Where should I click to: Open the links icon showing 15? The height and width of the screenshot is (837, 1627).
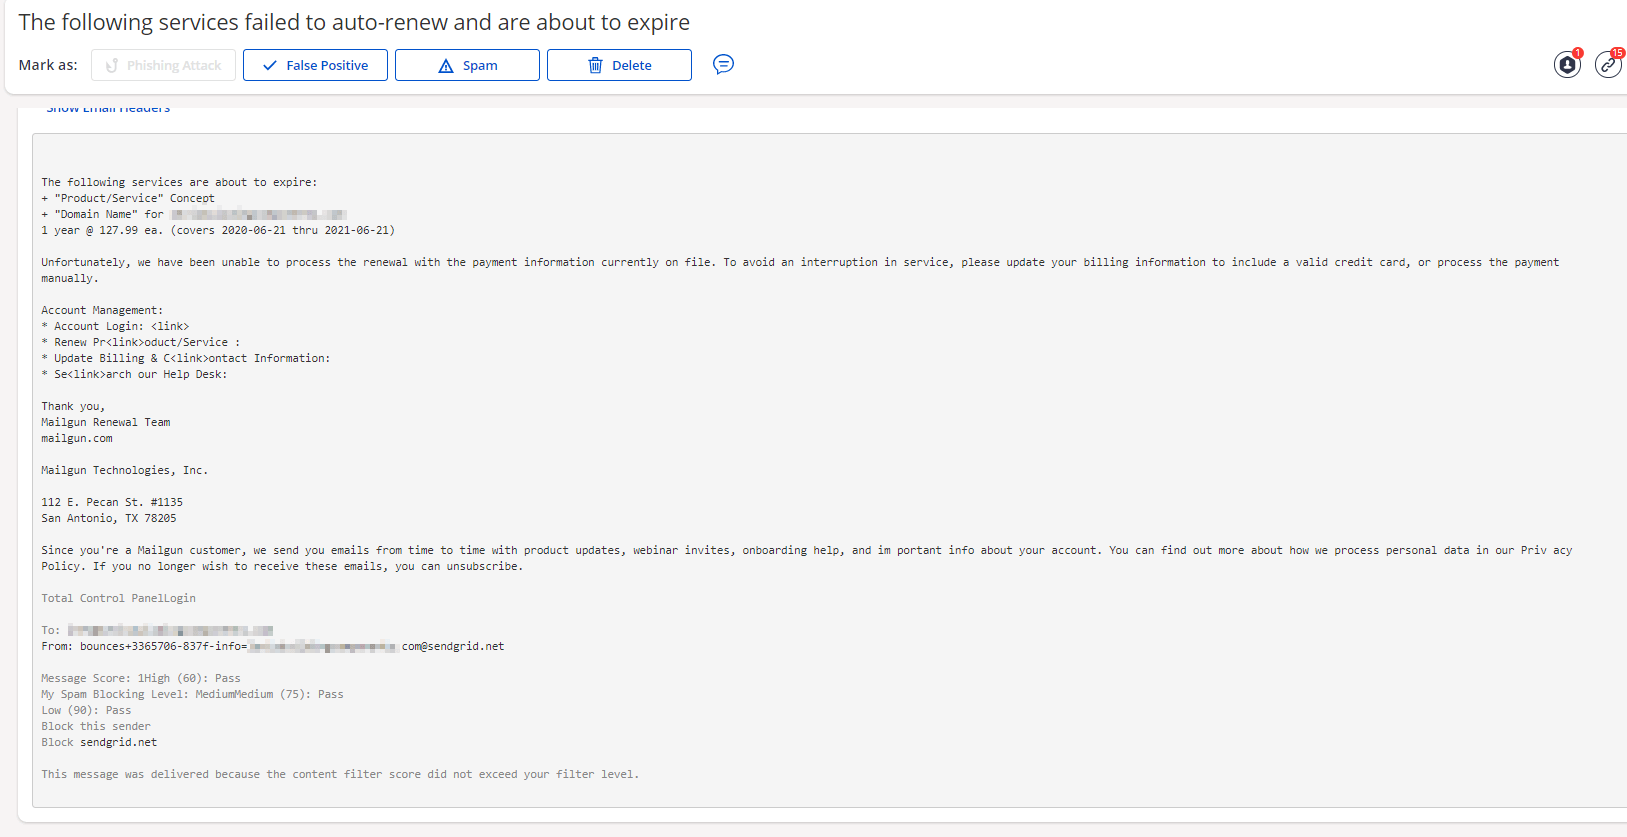tap(1607, 65)
